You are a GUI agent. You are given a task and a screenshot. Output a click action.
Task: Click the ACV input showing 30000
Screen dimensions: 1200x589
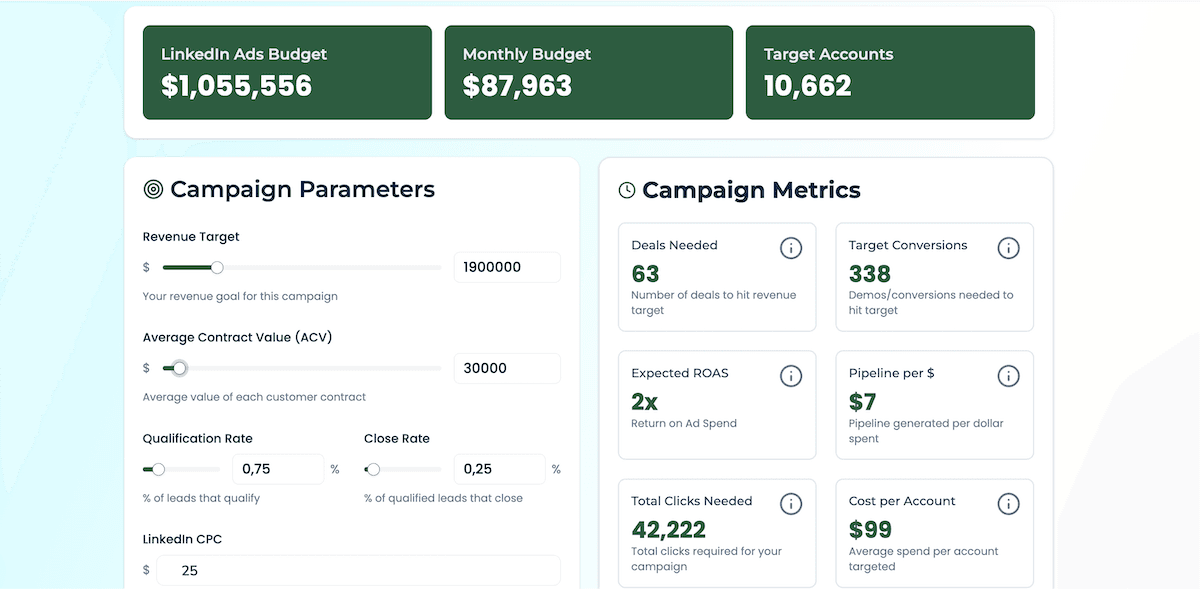(x=507, y=368)
